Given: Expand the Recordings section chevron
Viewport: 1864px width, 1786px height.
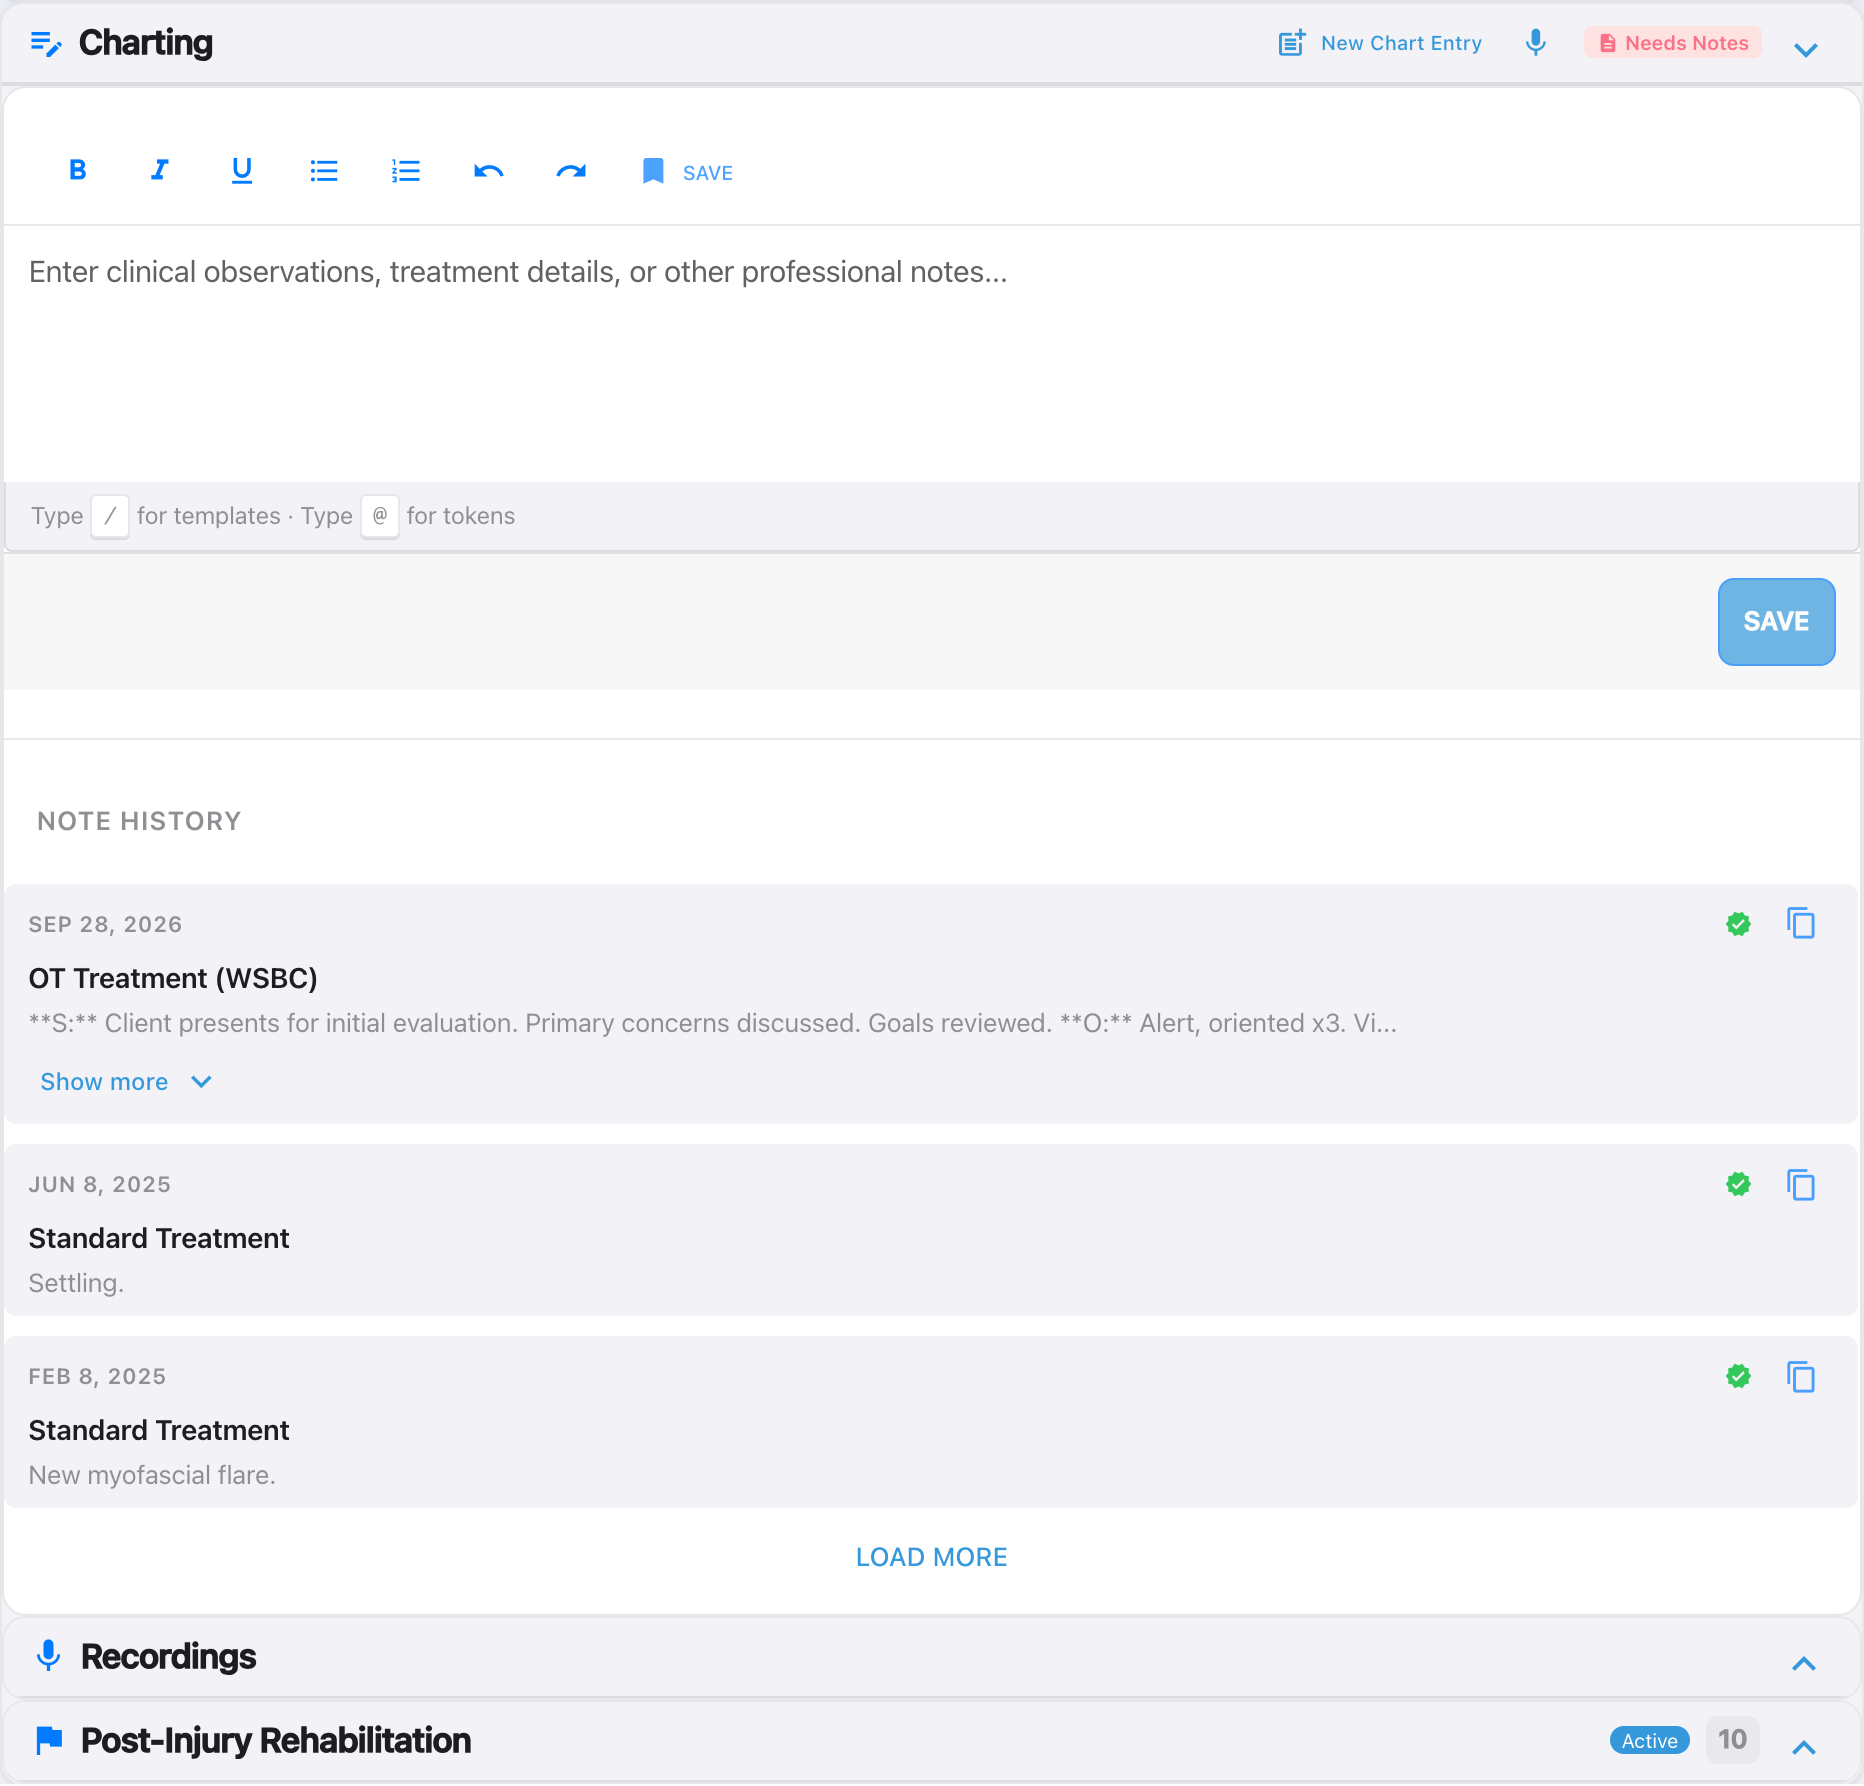Looking at the screenshot, I should pos(1803,1663).
